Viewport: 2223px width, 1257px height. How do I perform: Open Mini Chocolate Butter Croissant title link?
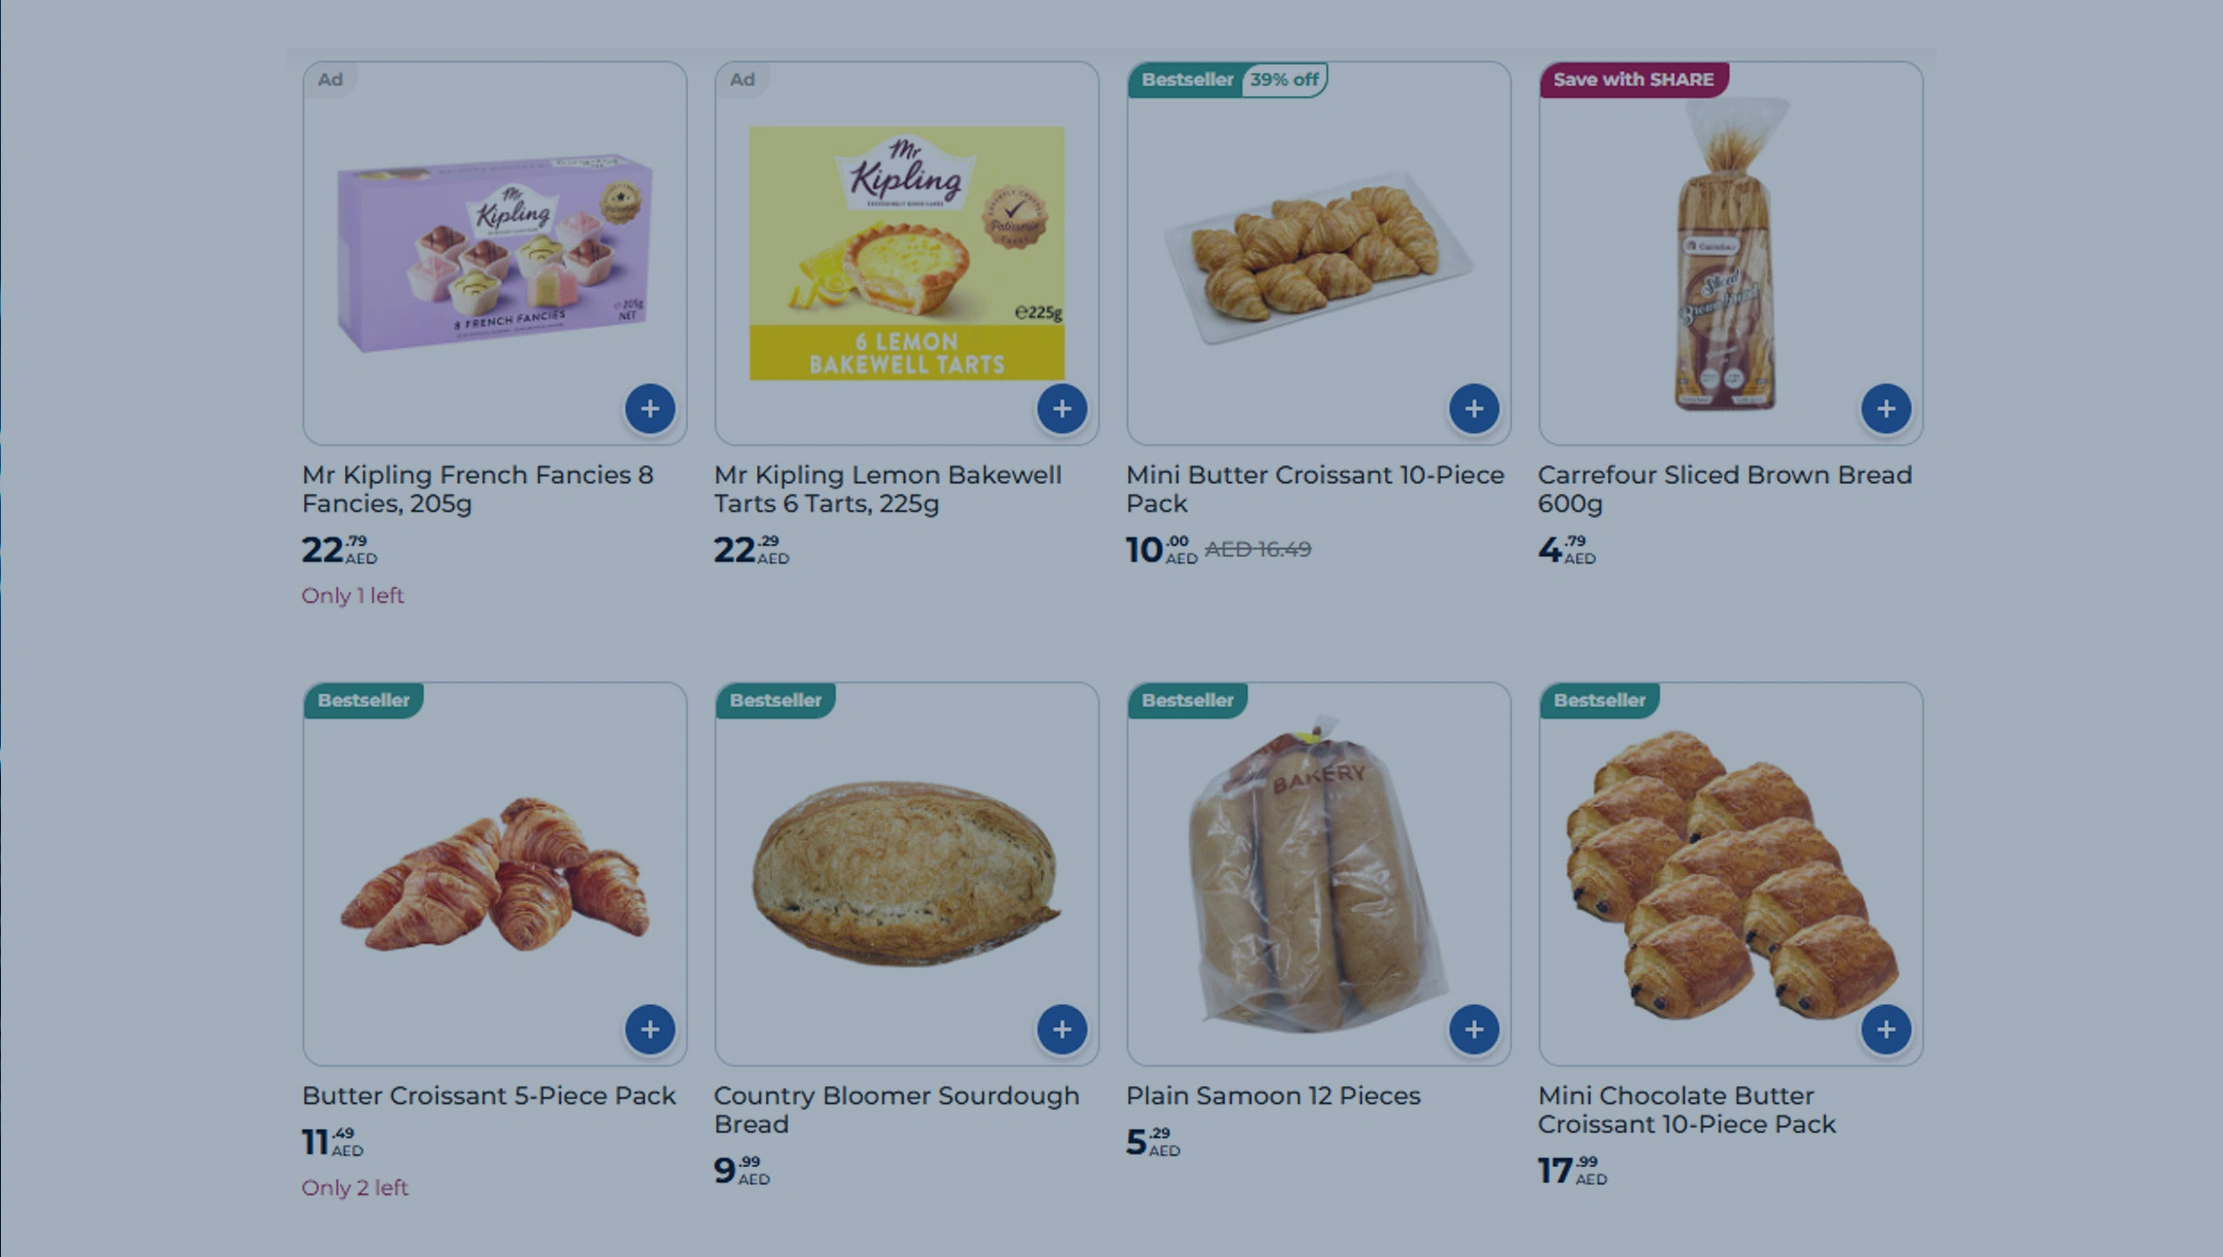coord(1686,1110)
